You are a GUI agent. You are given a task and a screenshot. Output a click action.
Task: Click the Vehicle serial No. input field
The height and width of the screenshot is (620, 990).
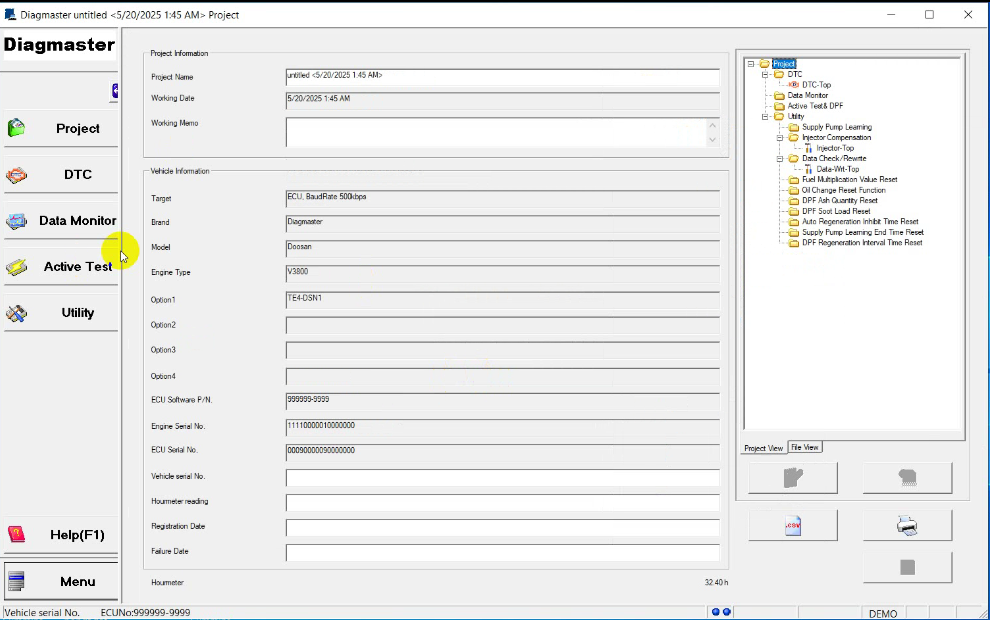[502, 477]
